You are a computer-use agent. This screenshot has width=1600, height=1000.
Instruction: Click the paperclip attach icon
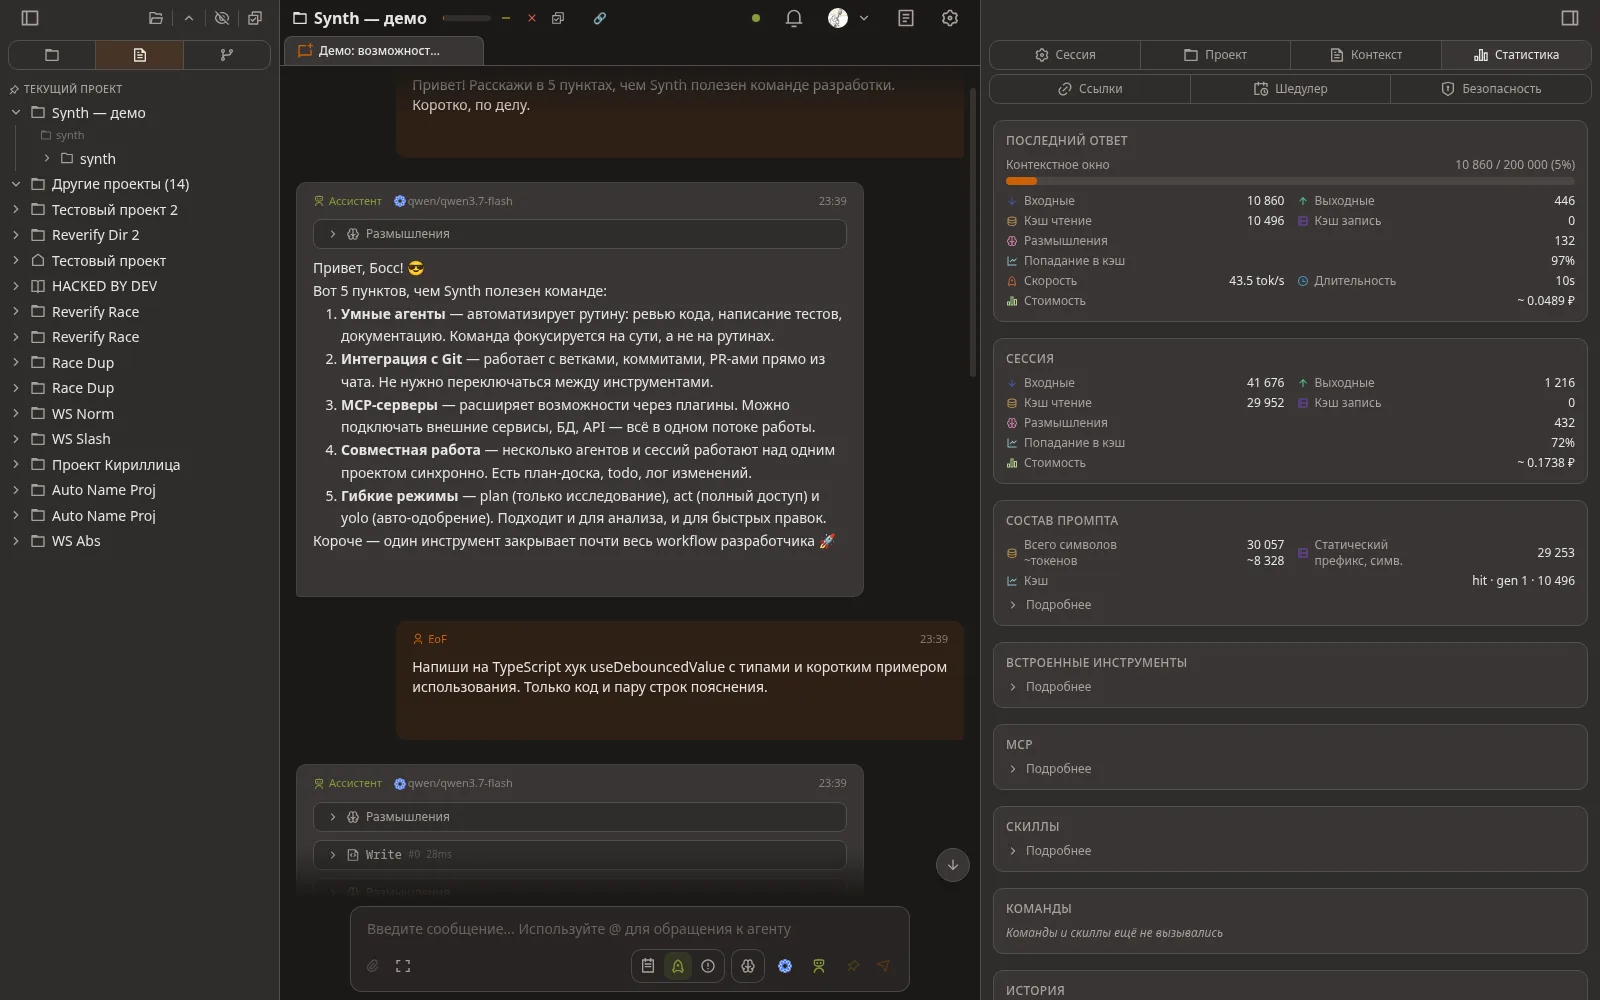(x=373, y=966)
